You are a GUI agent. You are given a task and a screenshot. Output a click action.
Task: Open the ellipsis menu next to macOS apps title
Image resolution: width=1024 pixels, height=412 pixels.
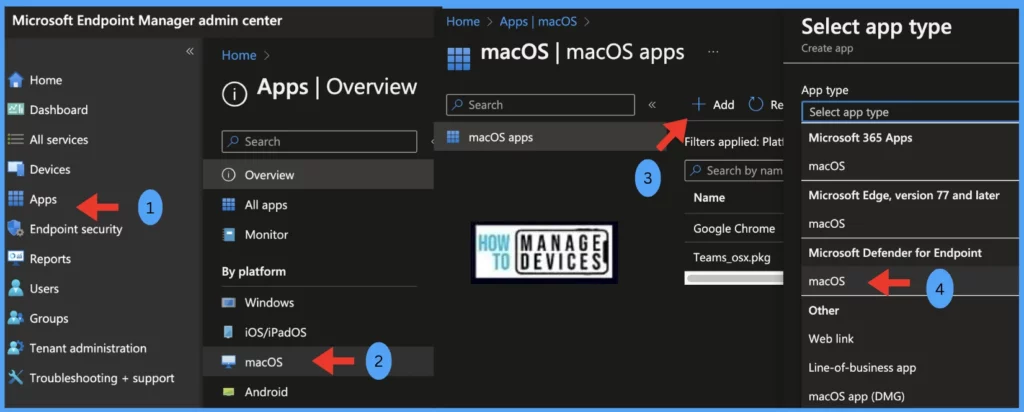click(x=713, y=52)
